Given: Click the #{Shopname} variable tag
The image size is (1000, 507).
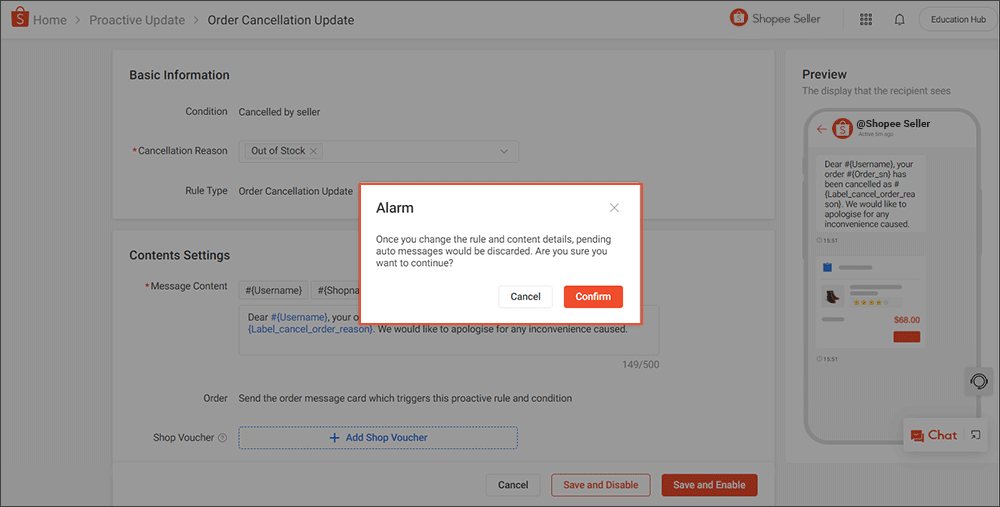Looking at the screenshot, I should (x=336, y=290).
